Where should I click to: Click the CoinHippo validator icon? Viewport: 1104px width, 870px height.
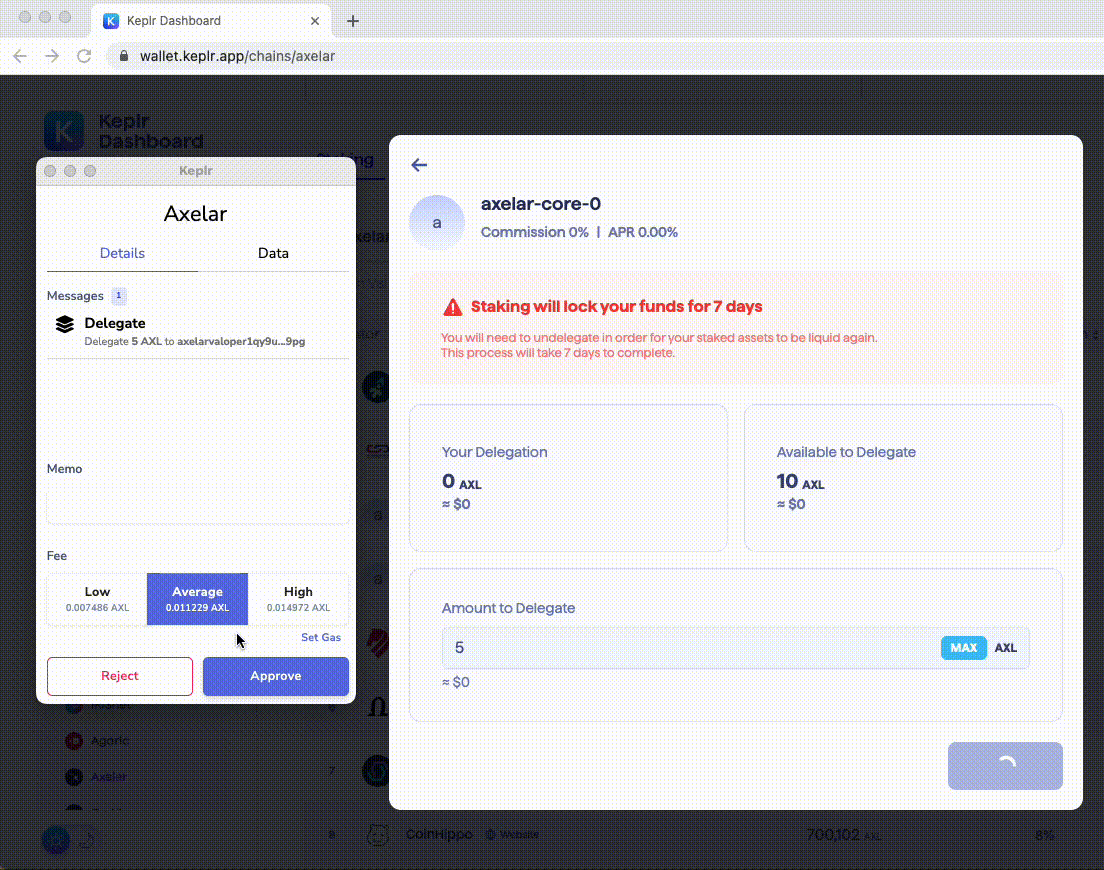tap(378, 835)
